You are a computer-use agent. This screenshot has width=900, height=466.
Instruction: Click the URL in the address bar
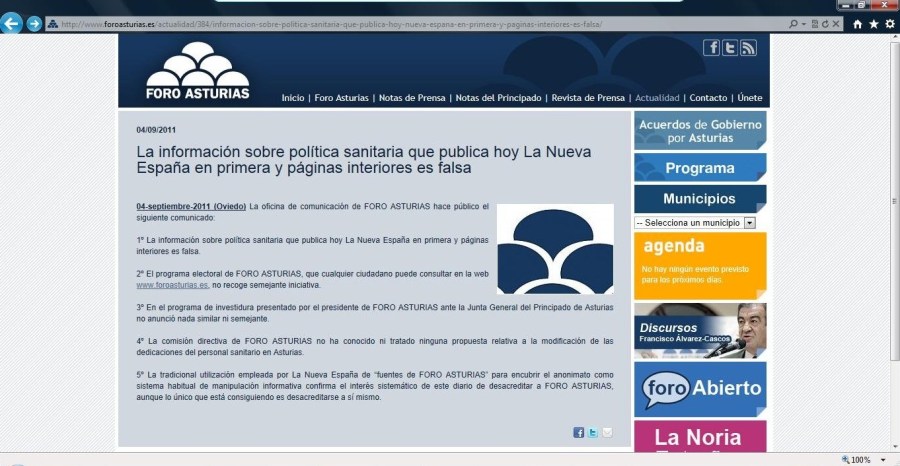click(x=332, y=24)
